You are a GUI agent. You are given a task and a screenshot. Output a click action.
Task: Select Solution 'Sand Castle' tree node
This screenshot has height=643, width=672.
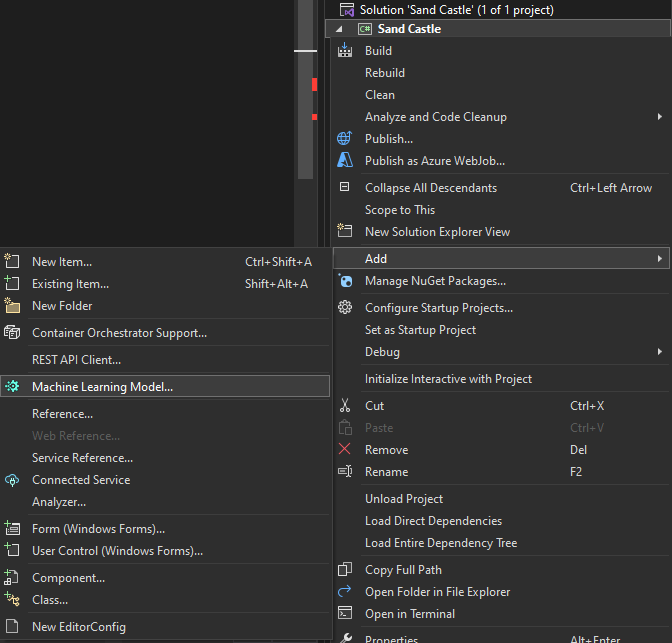498,9
